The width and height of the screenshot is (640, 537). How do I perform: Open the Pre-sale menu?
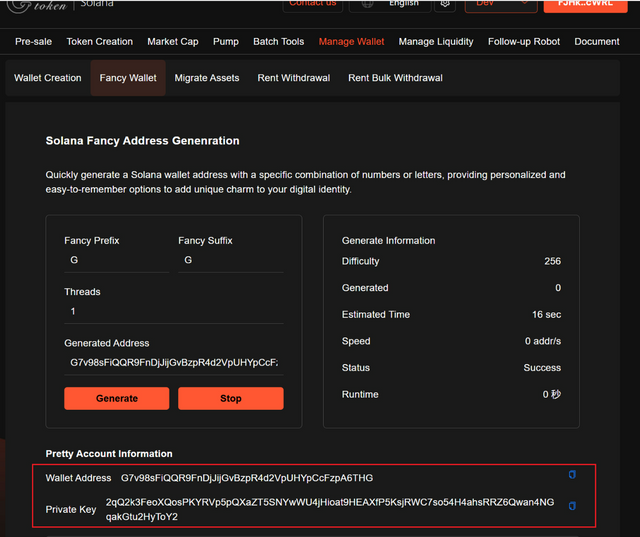point(33,42)
